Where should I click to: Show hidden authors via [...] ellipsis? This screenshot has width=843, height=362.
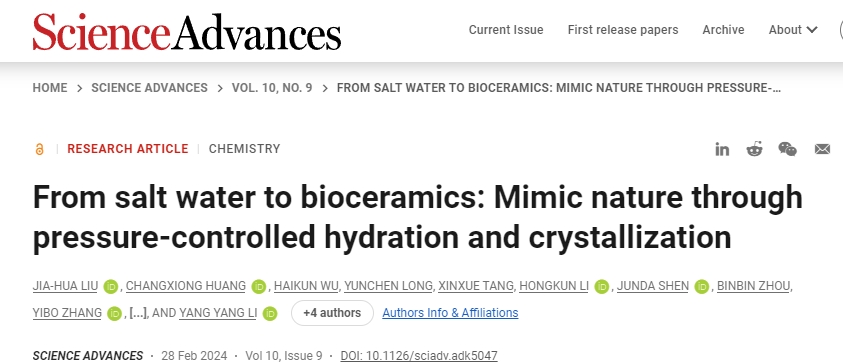[x=138, y=313]
